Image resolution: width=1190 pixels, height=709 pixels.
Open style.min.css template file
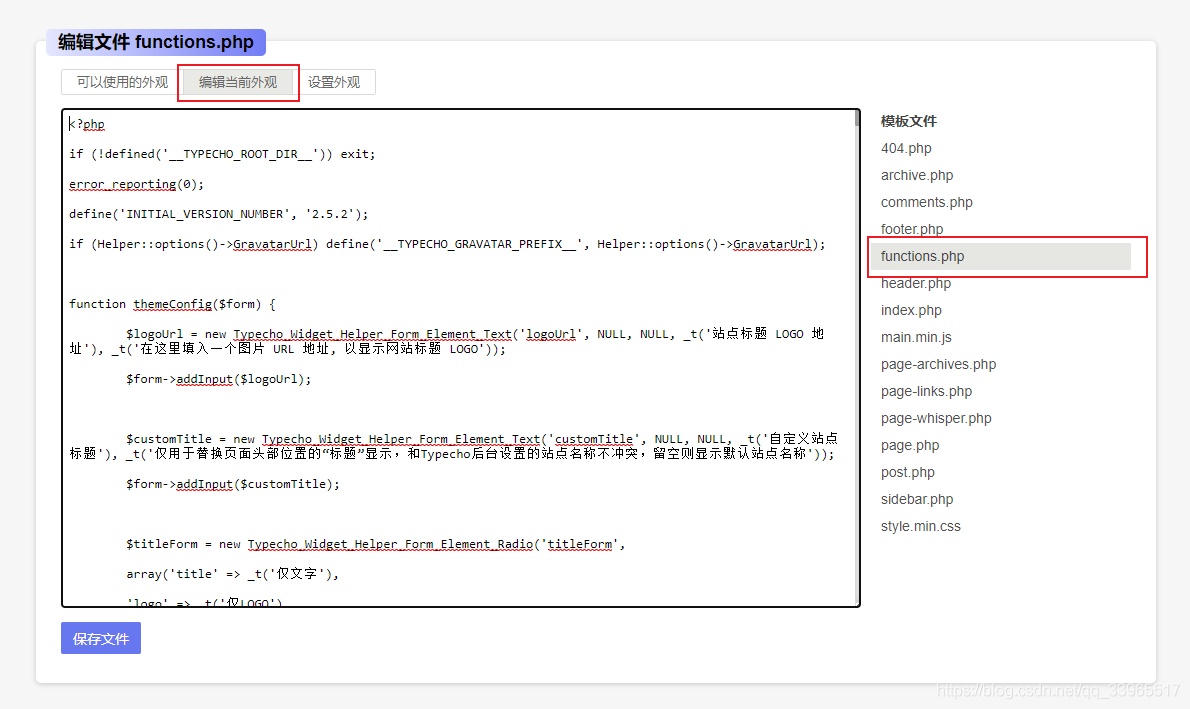pyautogui.click(x=921, y=526)
